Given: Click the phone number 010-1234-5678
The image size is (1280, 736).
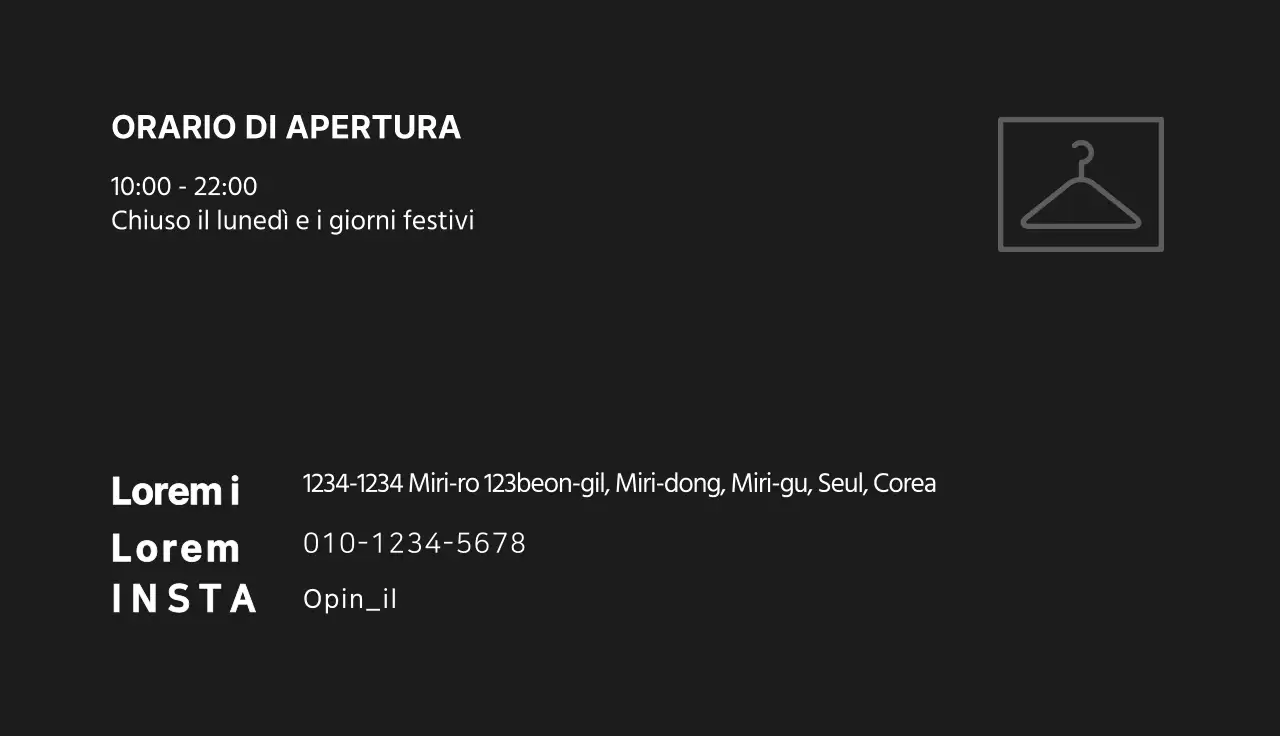Looking at the screenshot, I should click(414, 544).
